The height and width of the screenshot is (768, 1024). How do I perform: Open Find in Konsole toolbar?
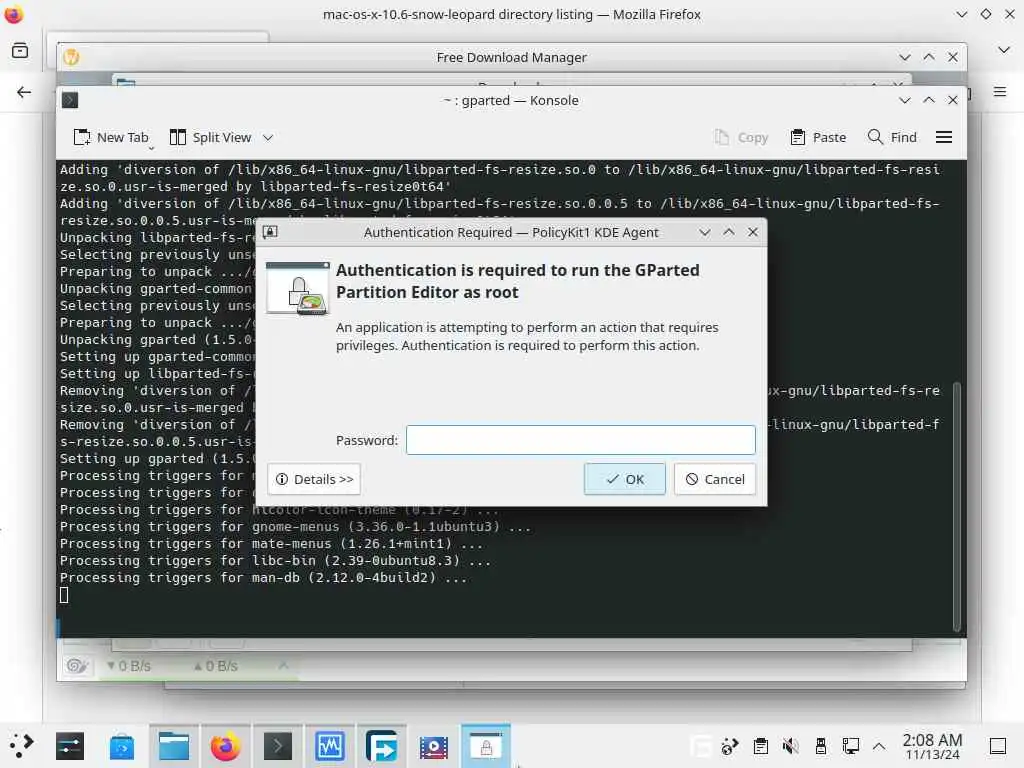[x=892, y=137]
